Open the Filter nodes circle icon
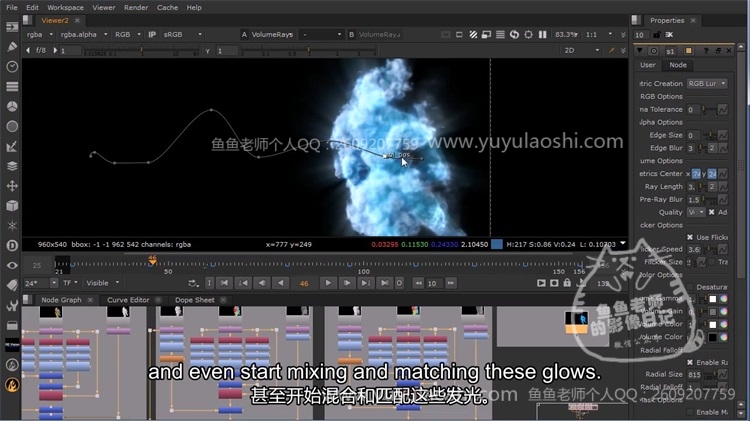This screenshot has width=750, height=421. pos(12,126)
